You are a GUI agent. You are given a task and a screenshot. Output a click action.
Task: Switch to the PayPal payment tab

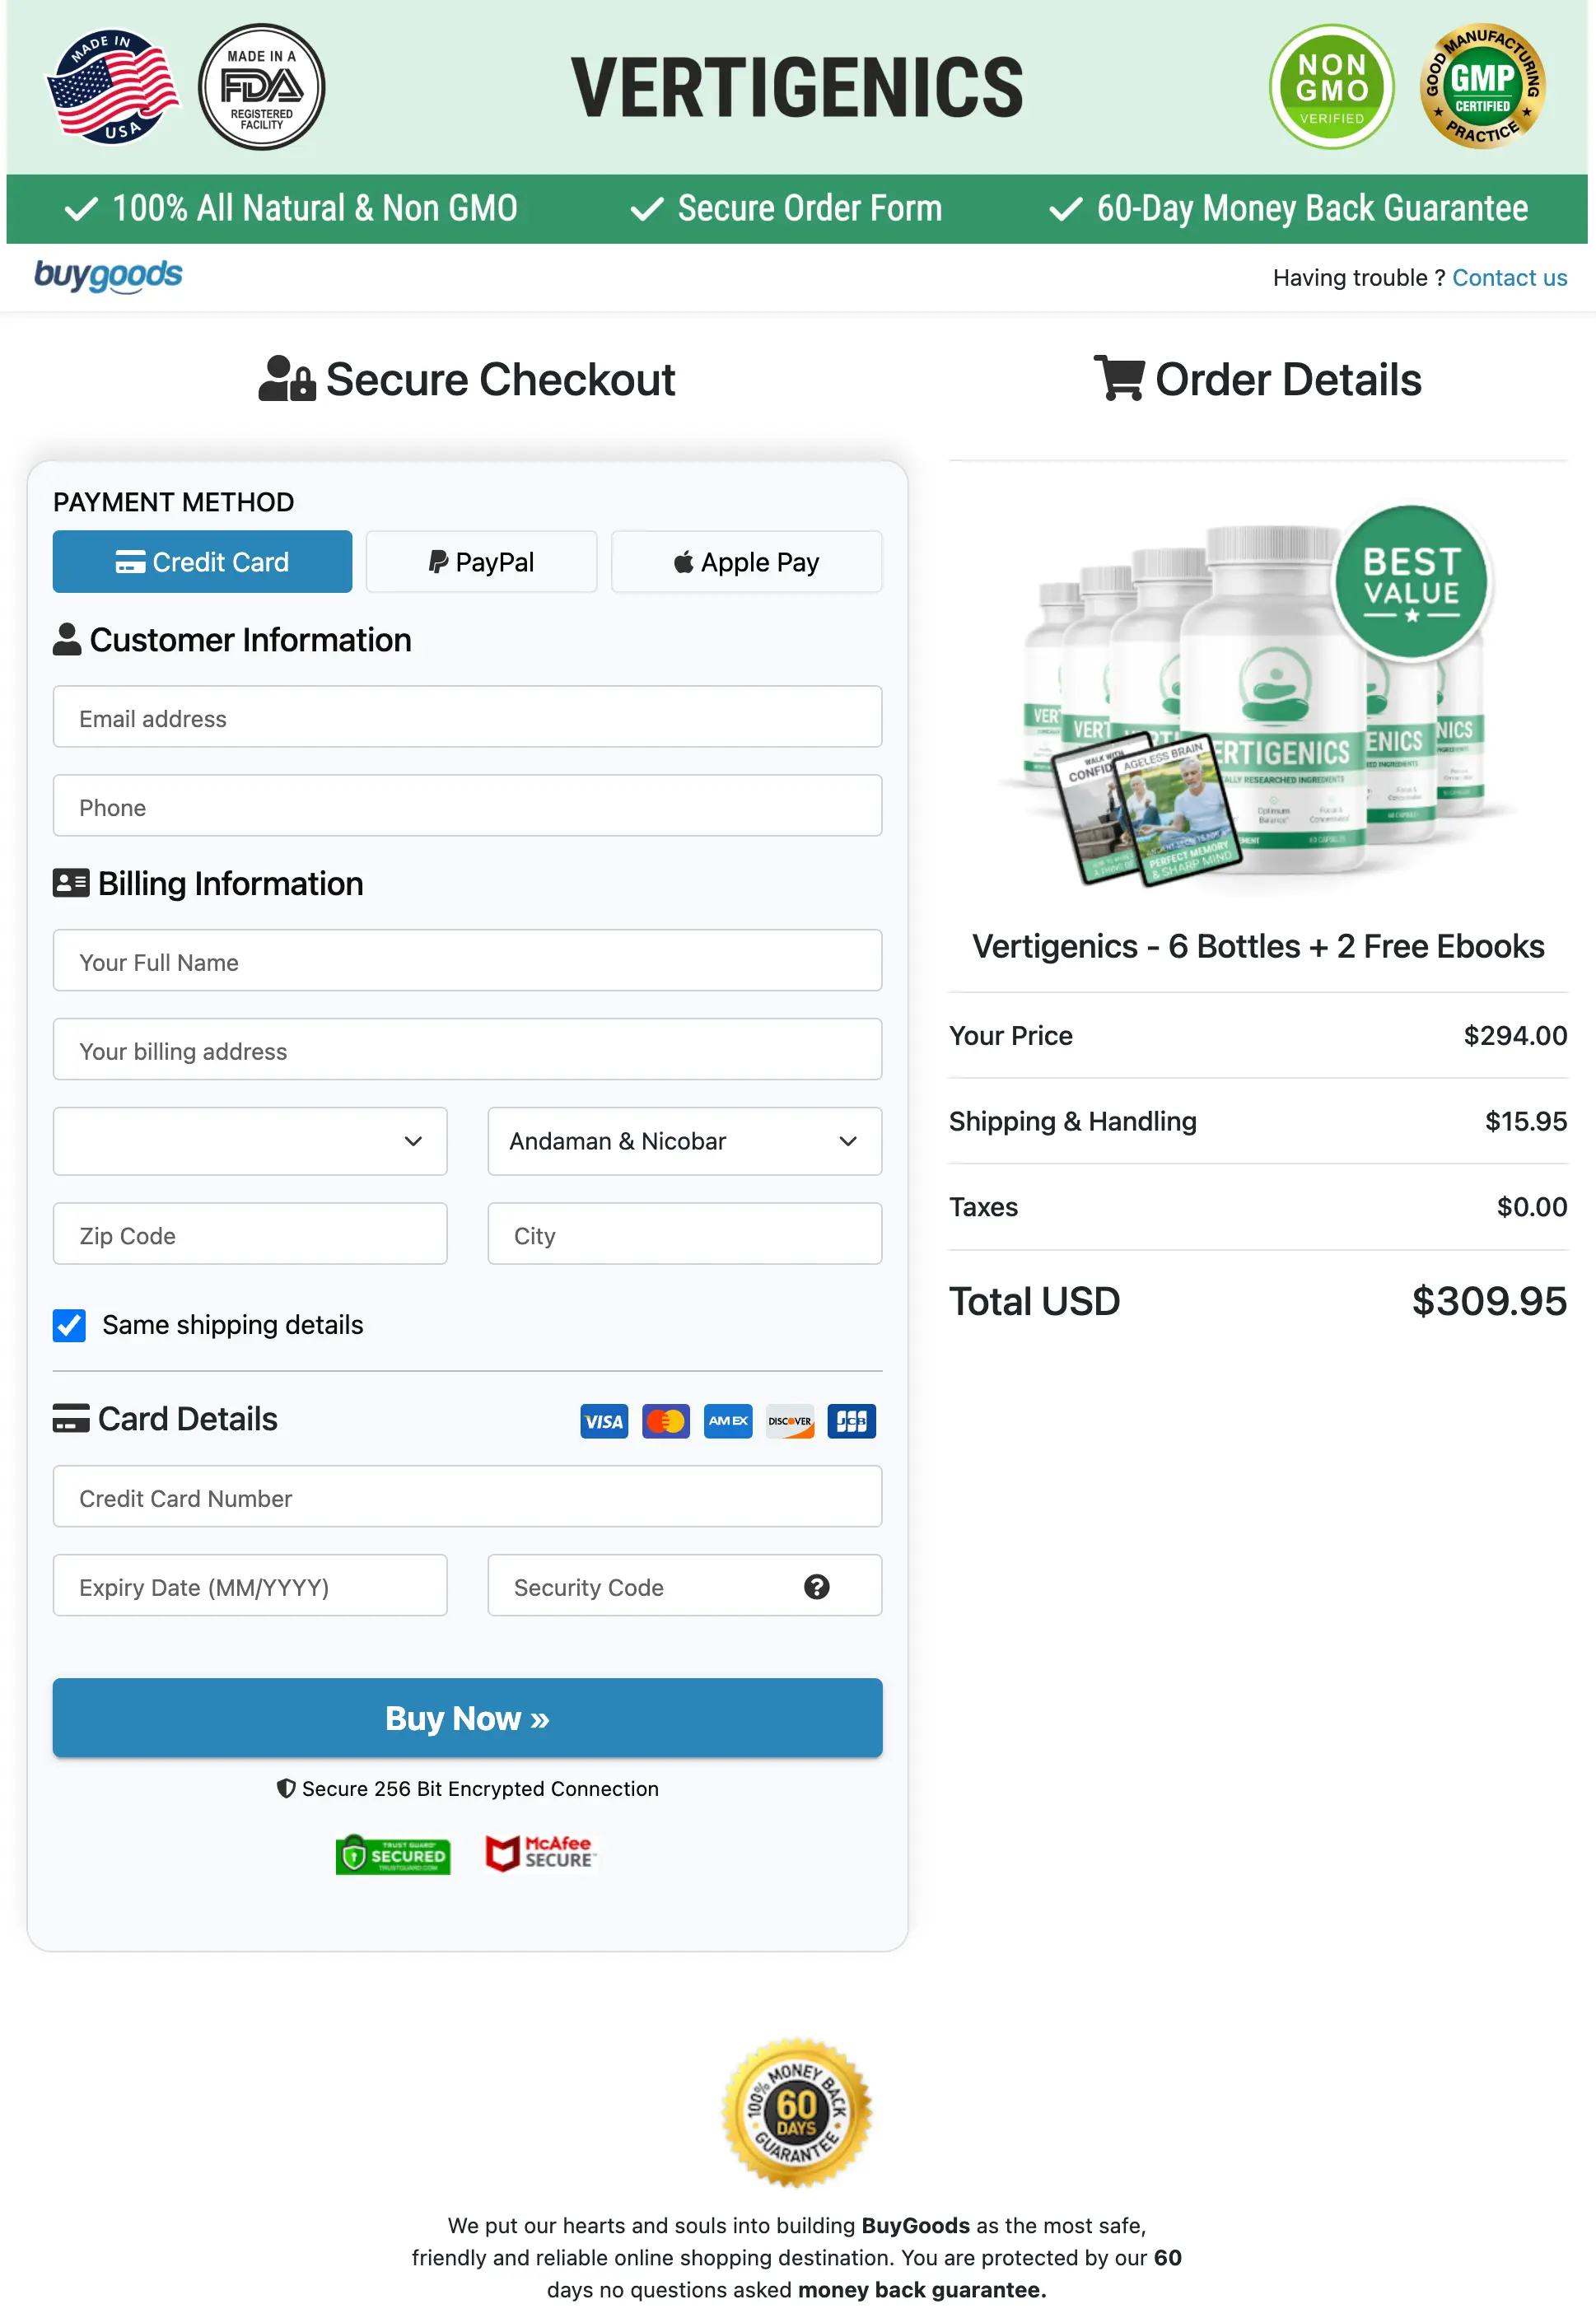tap(481, 561)
